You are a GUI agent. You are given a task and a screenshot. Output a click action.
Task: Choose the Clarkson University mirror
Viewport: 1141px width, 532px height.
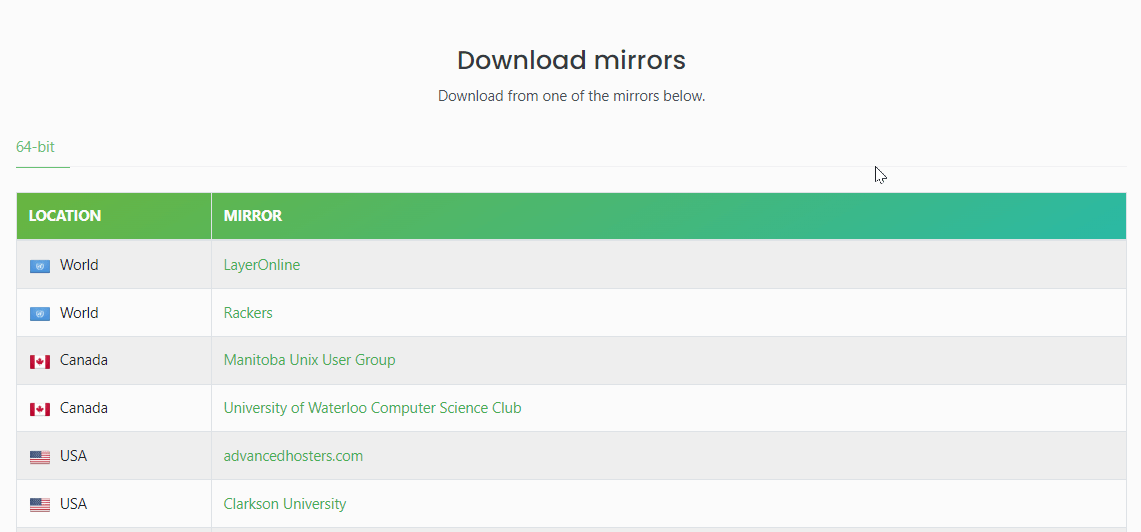285,504
